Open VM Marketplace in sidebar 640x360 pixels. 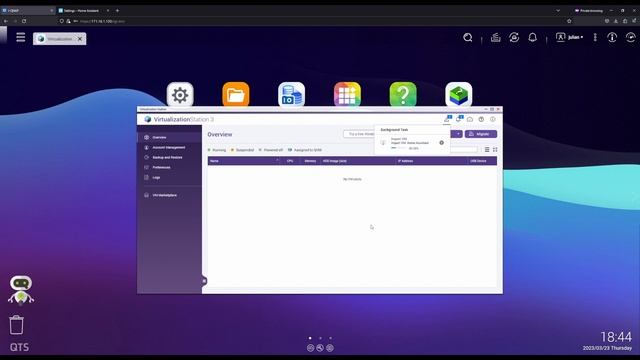pos(169,195)
